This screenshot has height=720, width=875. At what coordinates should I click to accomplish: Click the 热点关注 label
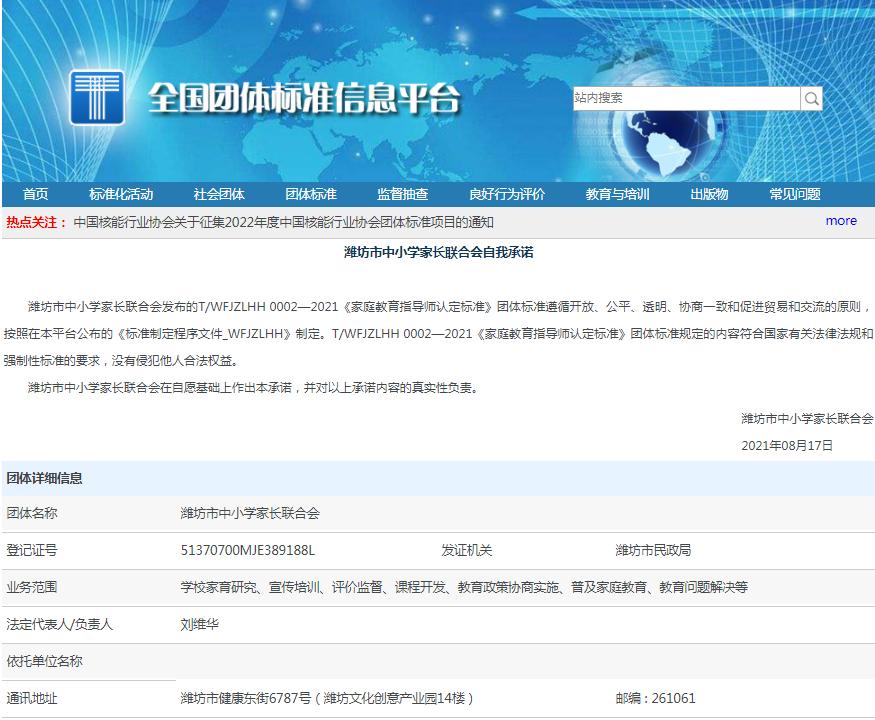[x=35, y=222]
